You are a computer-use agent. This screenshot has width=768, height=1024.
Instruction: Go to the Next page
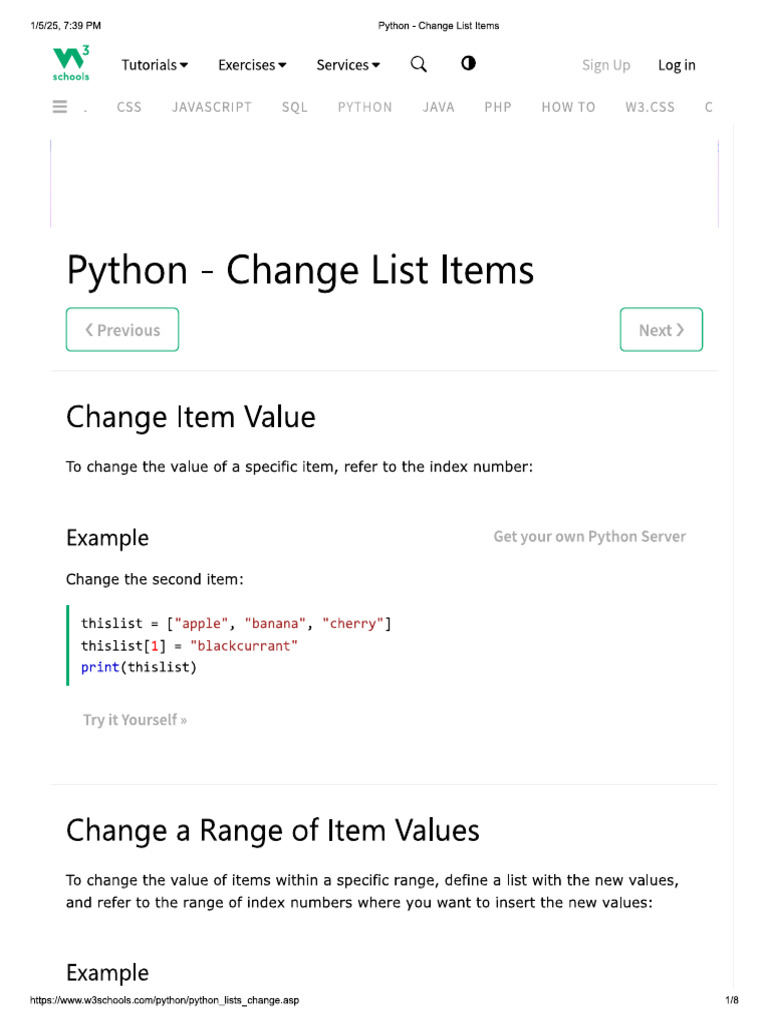pyautogui.click(x=661, y=330)
